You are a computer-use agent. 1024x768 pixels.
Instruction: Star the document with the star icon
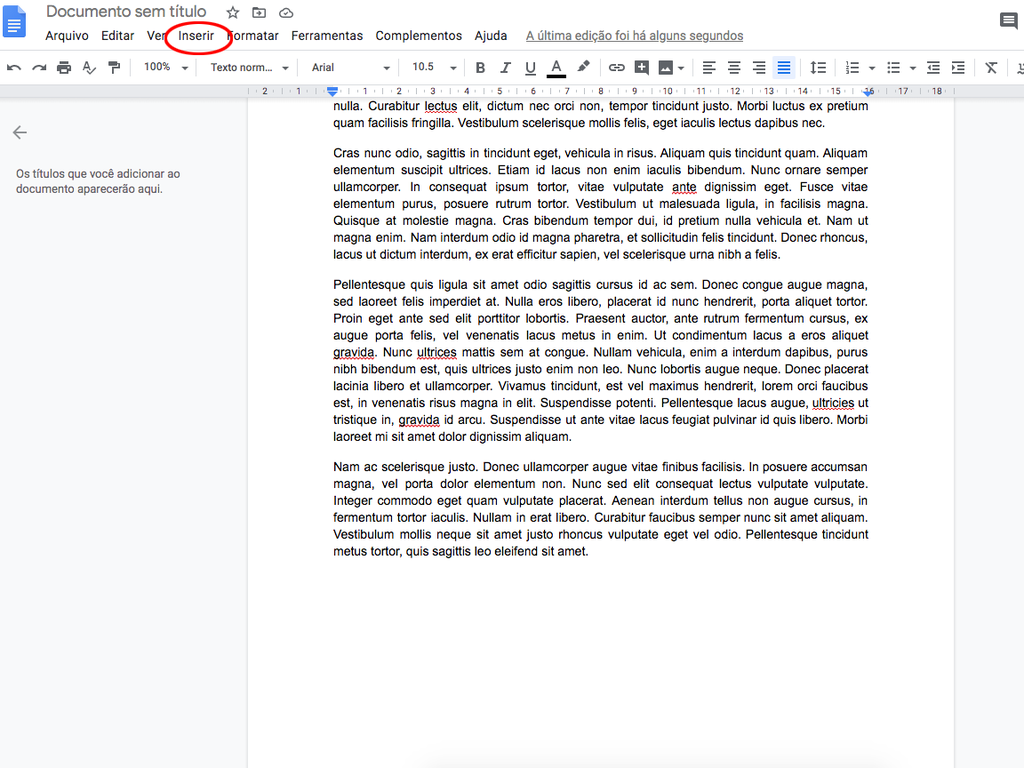(232, 12)
